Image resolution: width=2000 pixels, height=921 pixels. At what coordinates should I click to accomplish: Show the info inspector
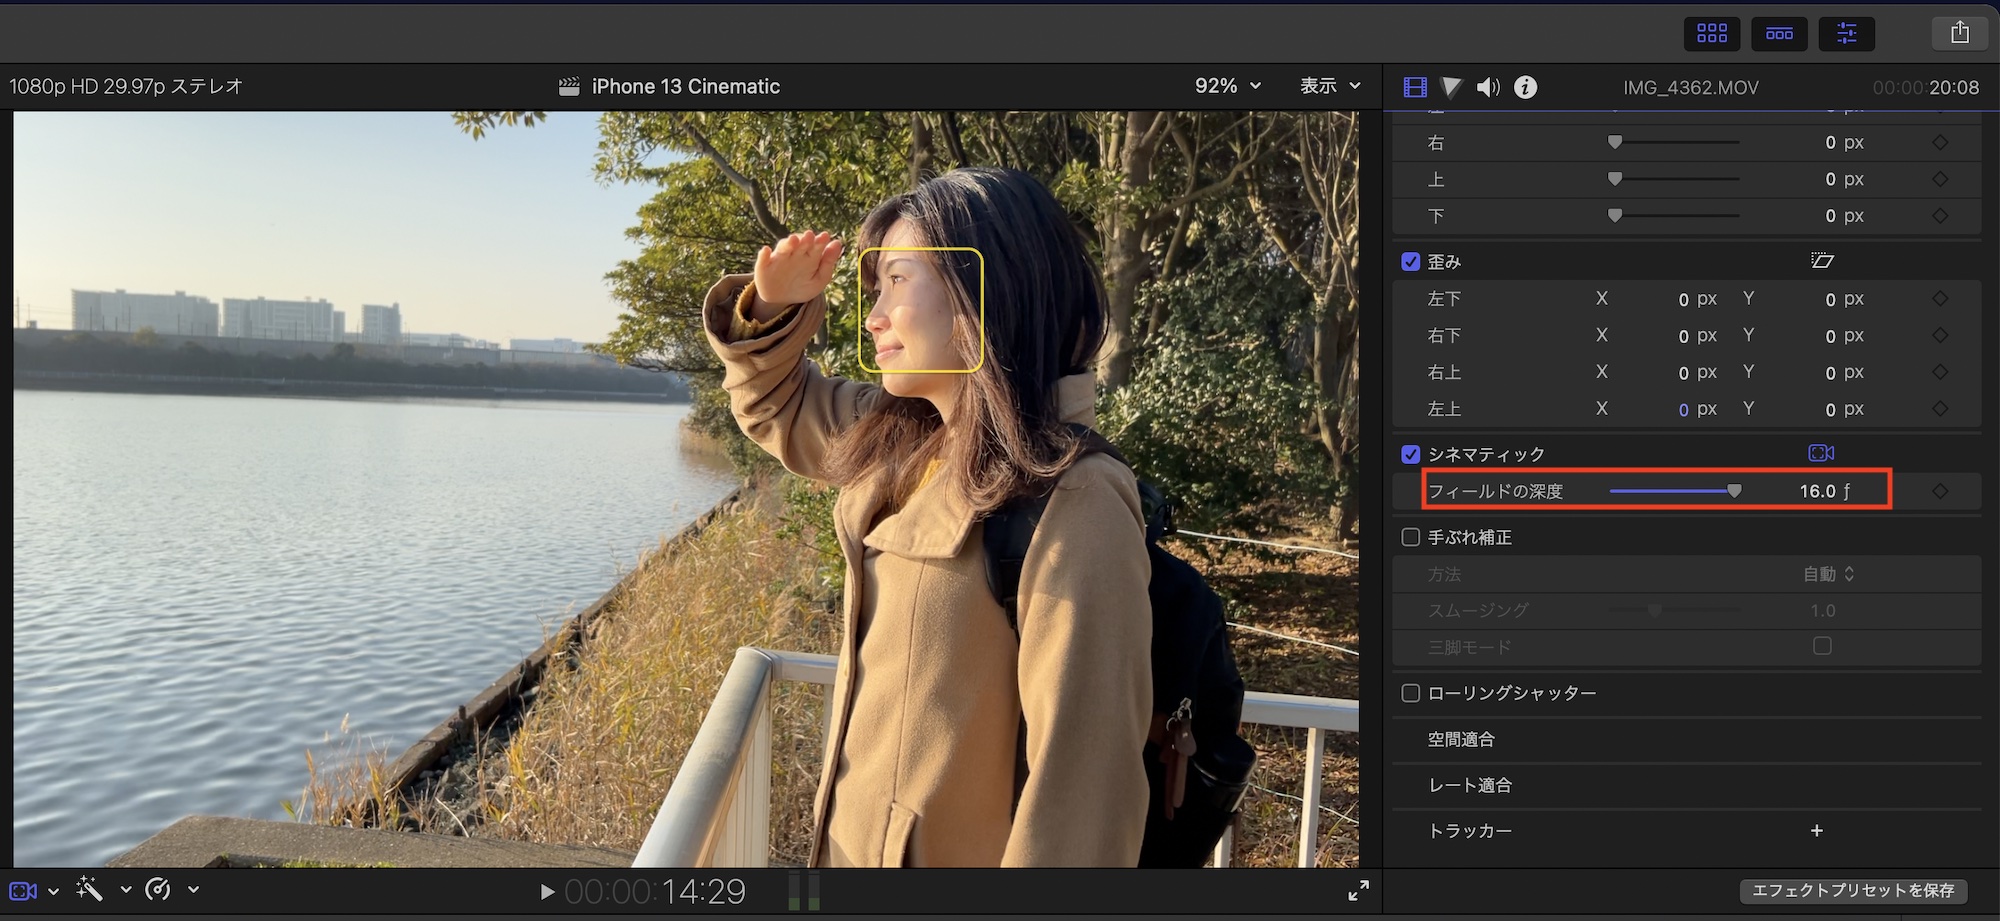[1525, 88]
